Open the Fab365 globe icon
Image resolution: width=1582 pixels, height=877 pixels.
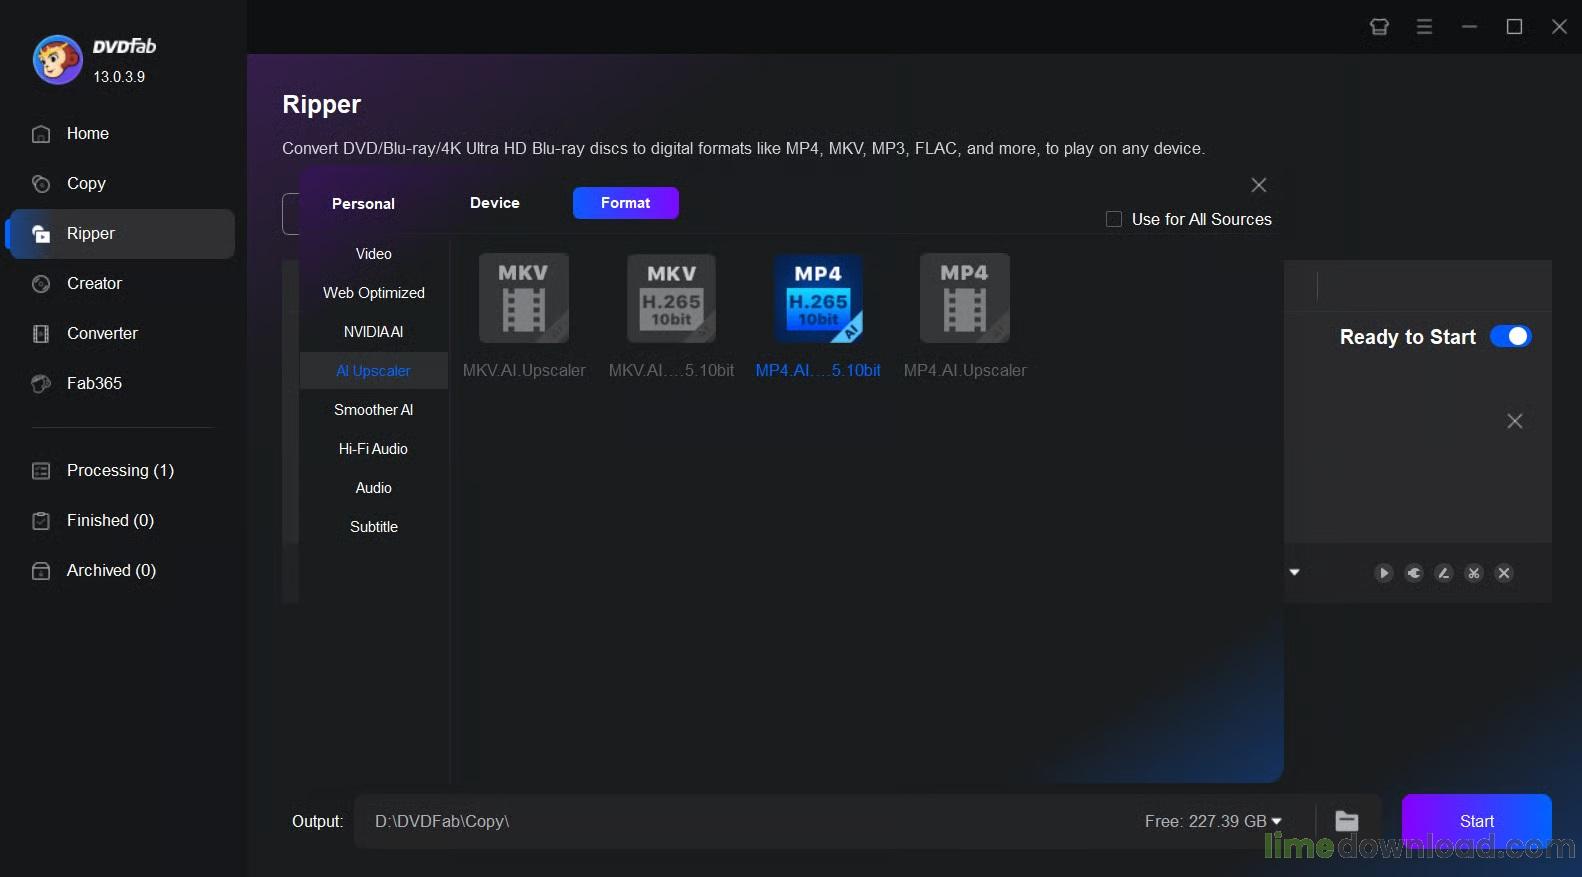tap(41, 384)
